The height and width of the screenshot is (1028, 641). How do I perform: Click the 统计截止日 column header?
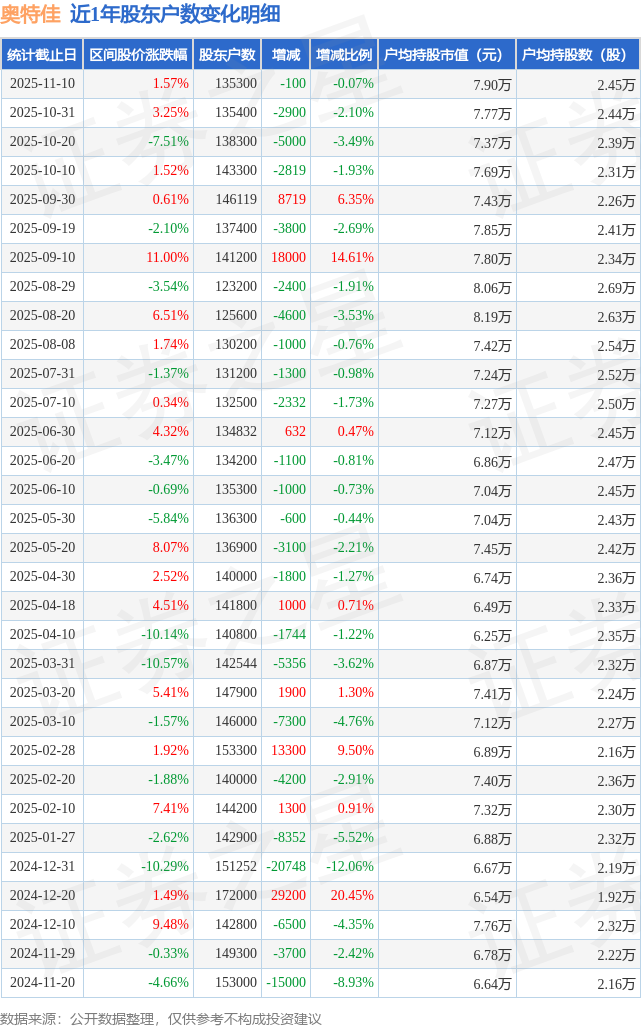(x=41, y=55)
